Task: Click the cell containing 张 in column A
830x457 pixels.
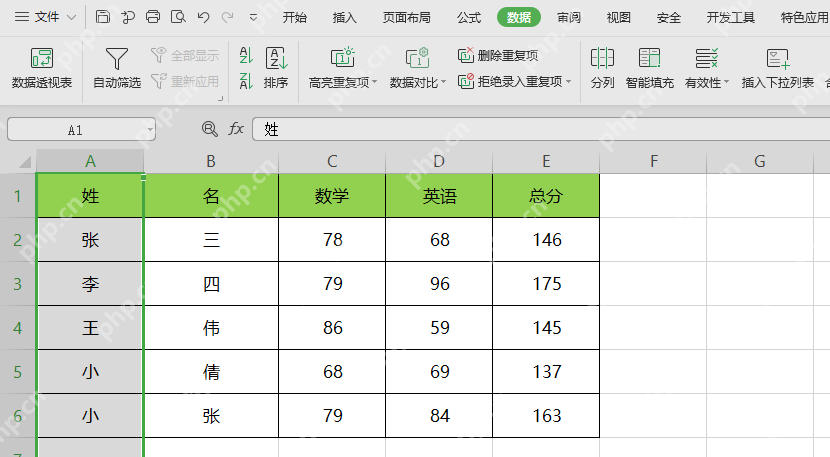Action: coord(90,240)
